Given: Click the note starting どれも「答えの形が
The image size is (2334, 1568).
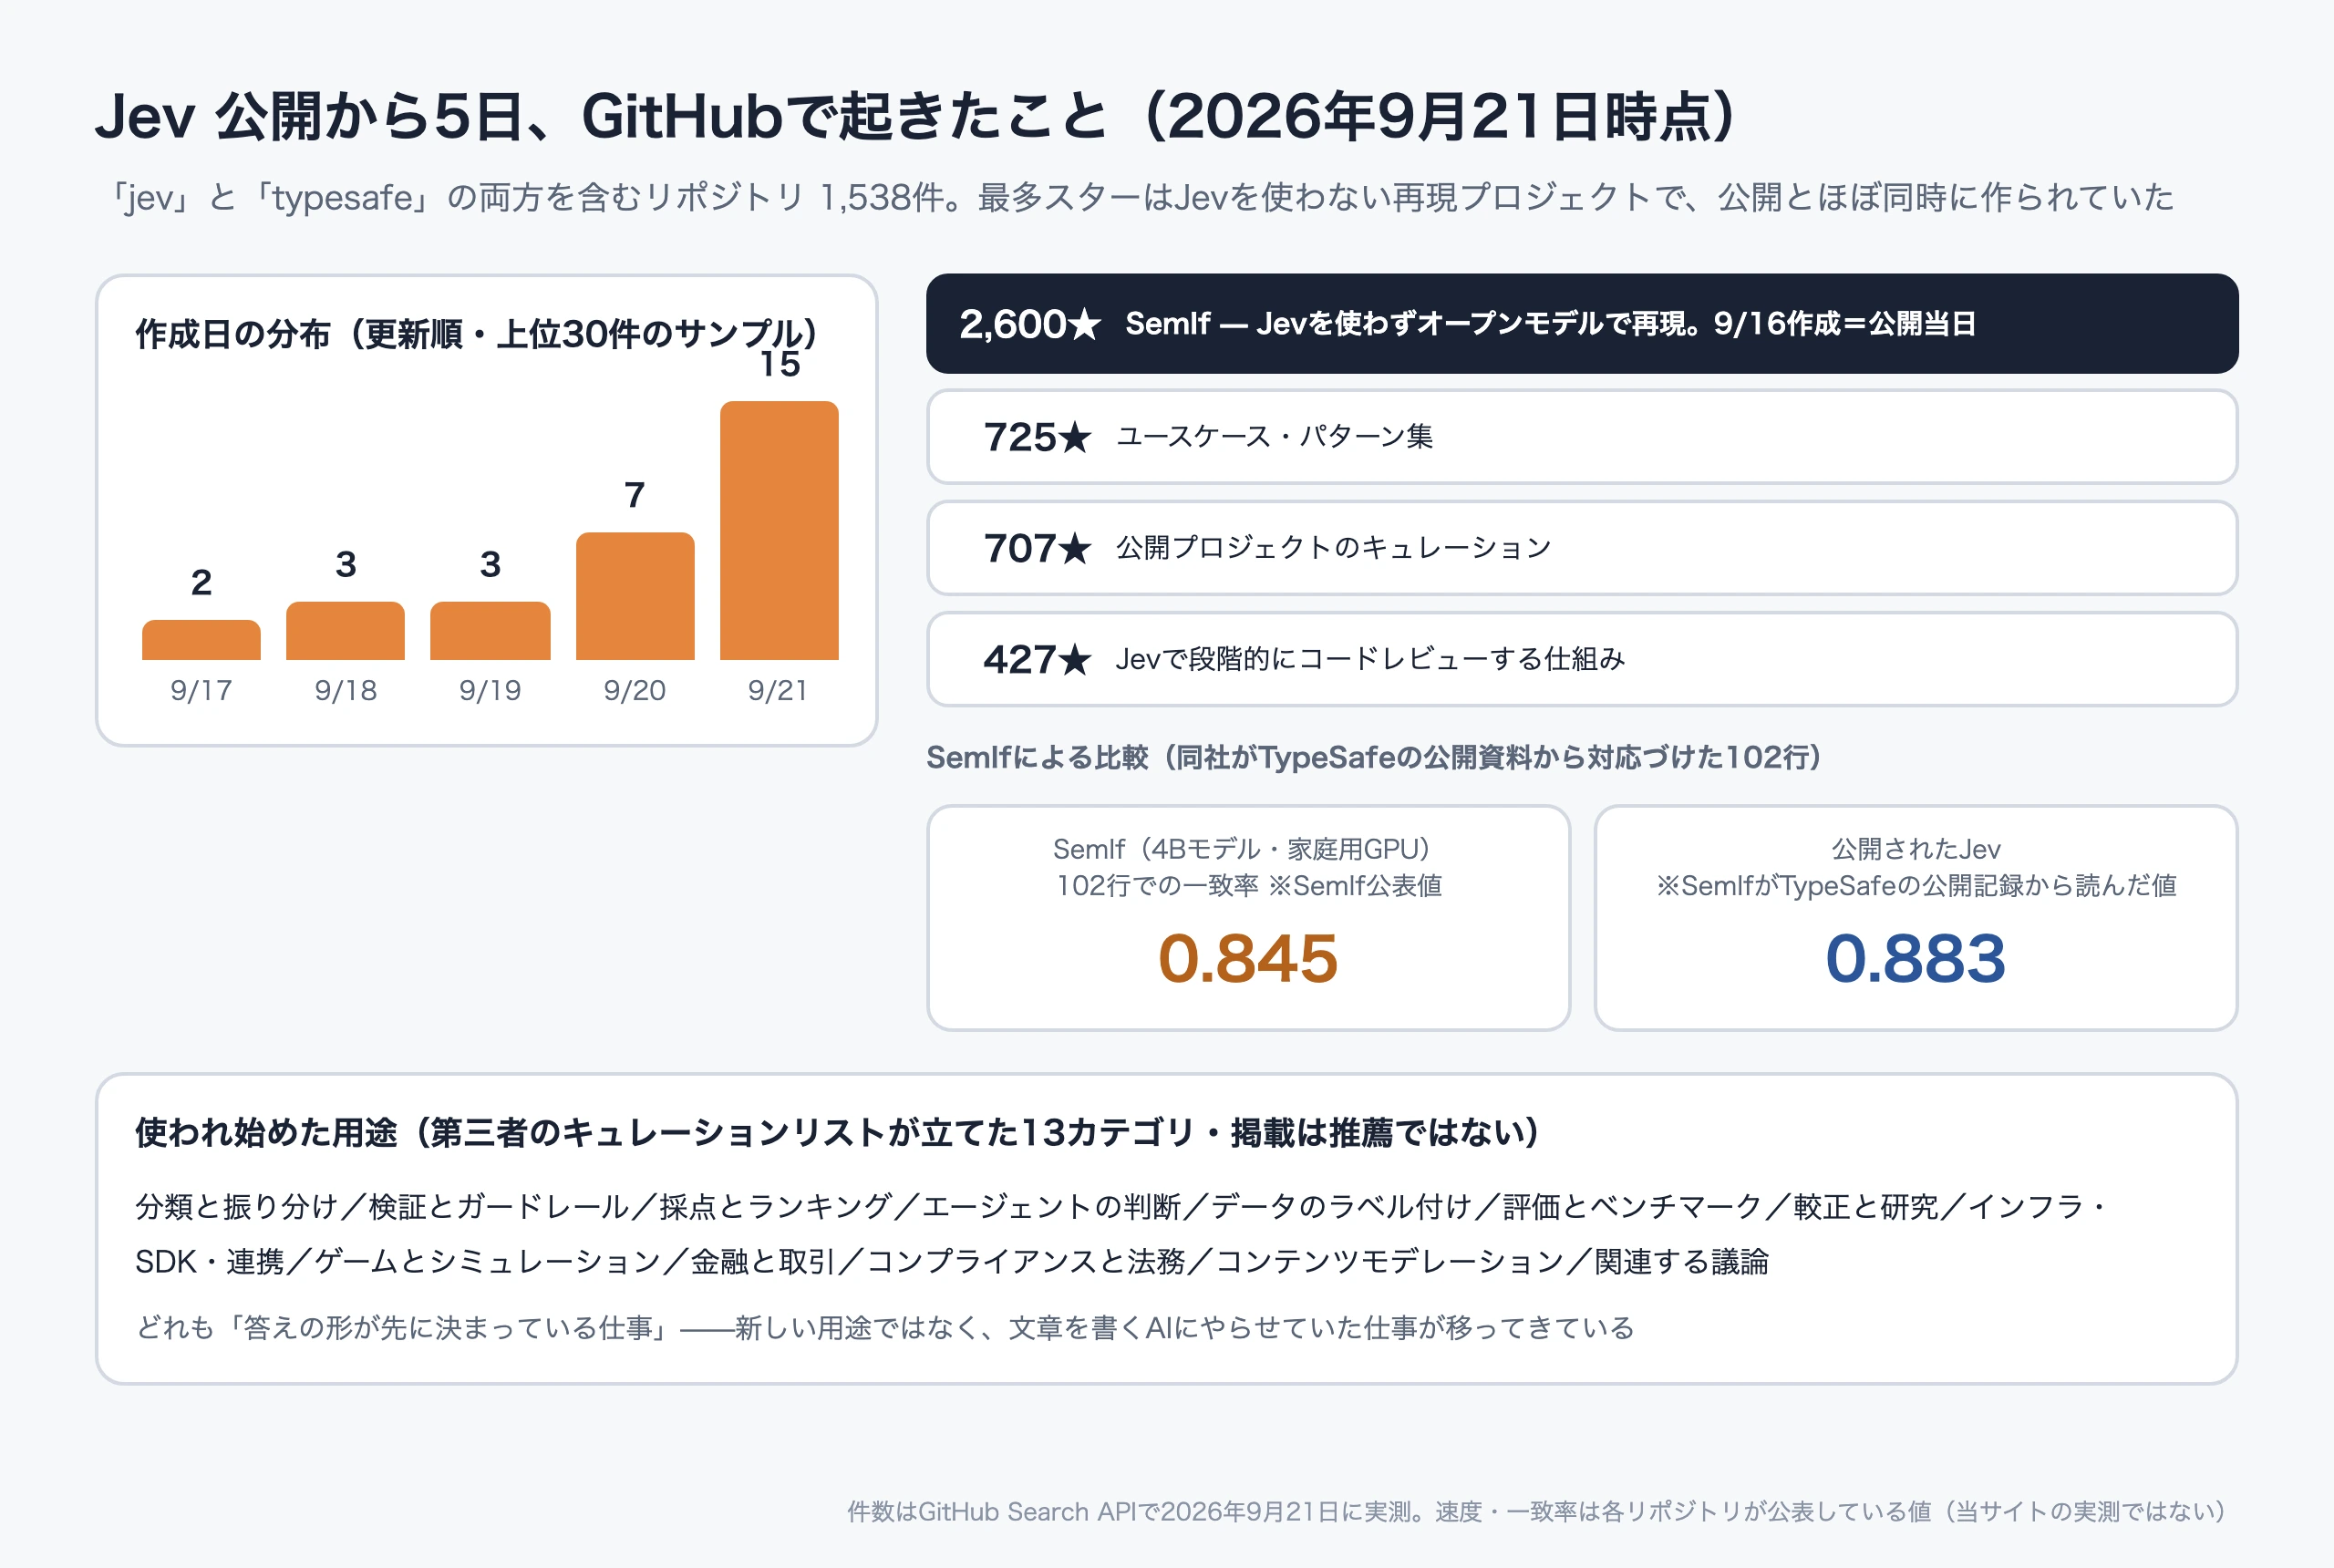Looking at the screenshot, I should pos(885,1327).
